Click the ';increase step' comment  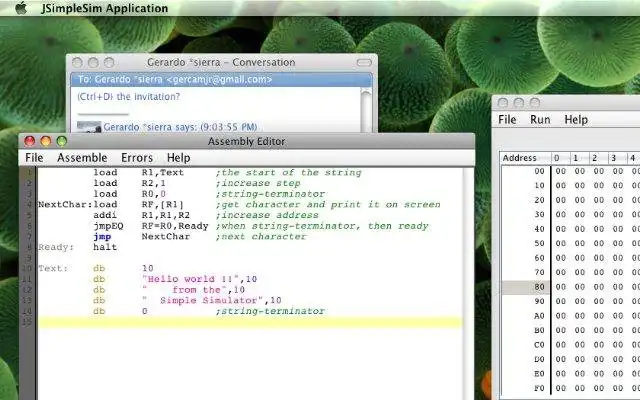(x=258, y=183)
